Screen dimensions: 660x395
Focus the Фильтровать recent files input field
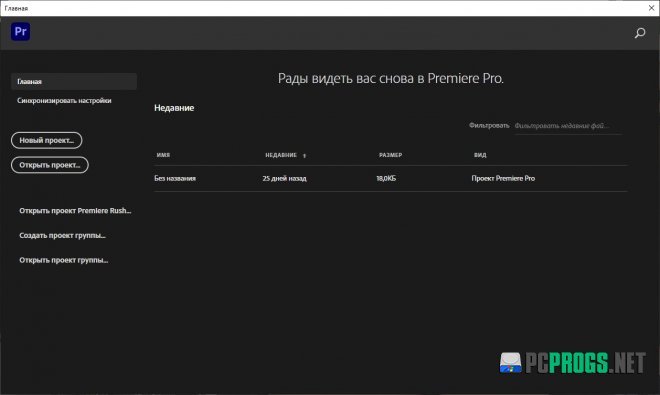tap(567, 126)
